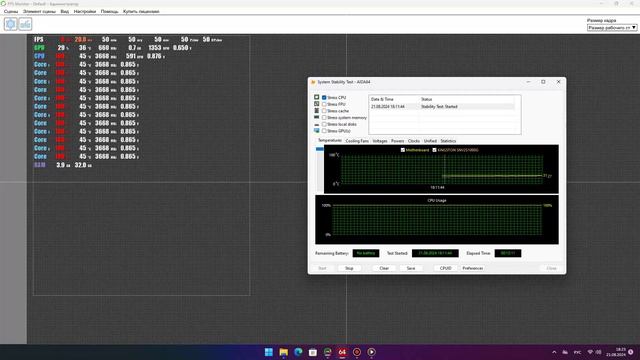This screenshot has height=360, width=640.
Task: Enable Stress GPU(s) checkbox
Action: coord(324,131)
